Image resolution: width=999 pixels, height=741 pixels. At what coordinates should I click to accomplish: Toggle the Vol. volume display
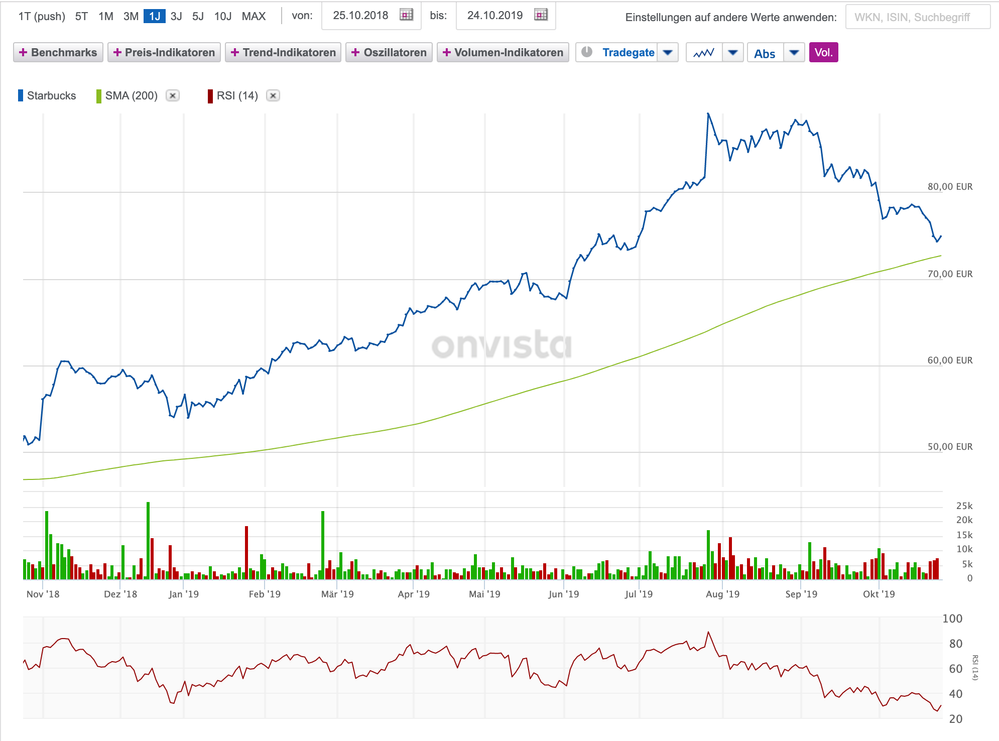click(823, 53)
